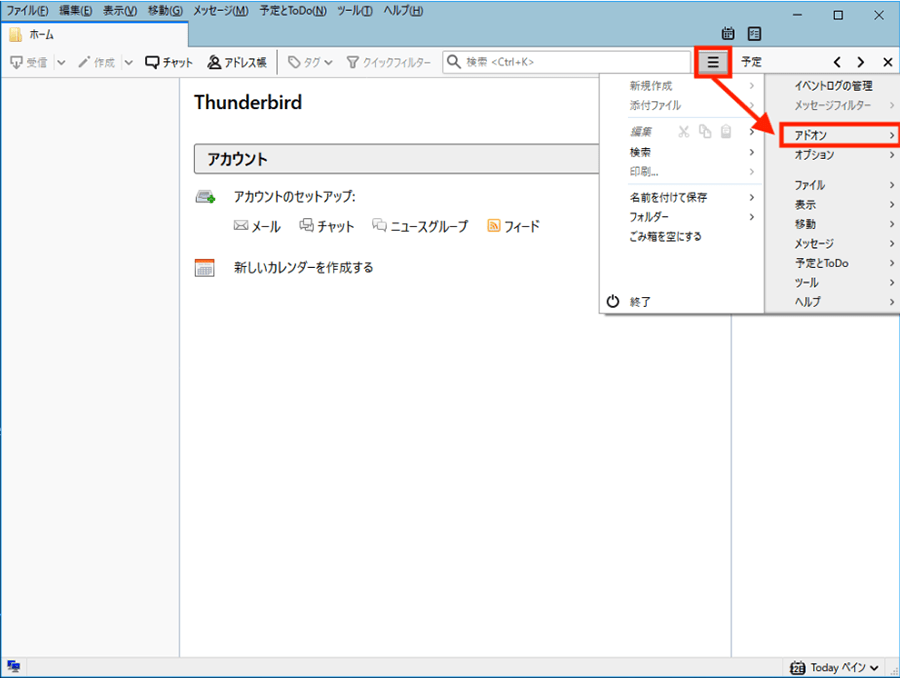Set up a ニュースグループ account

click(420, 226)
